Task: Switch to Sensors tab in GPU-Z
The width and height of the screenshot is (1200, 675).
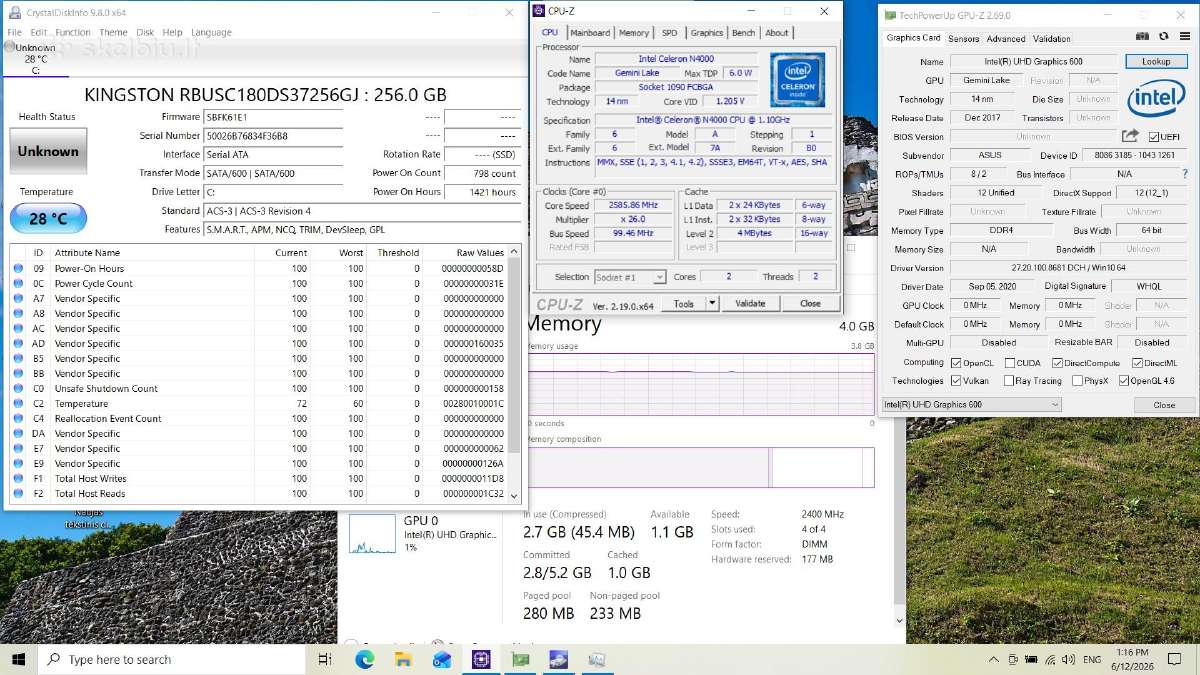Action: tap(964, 39)
